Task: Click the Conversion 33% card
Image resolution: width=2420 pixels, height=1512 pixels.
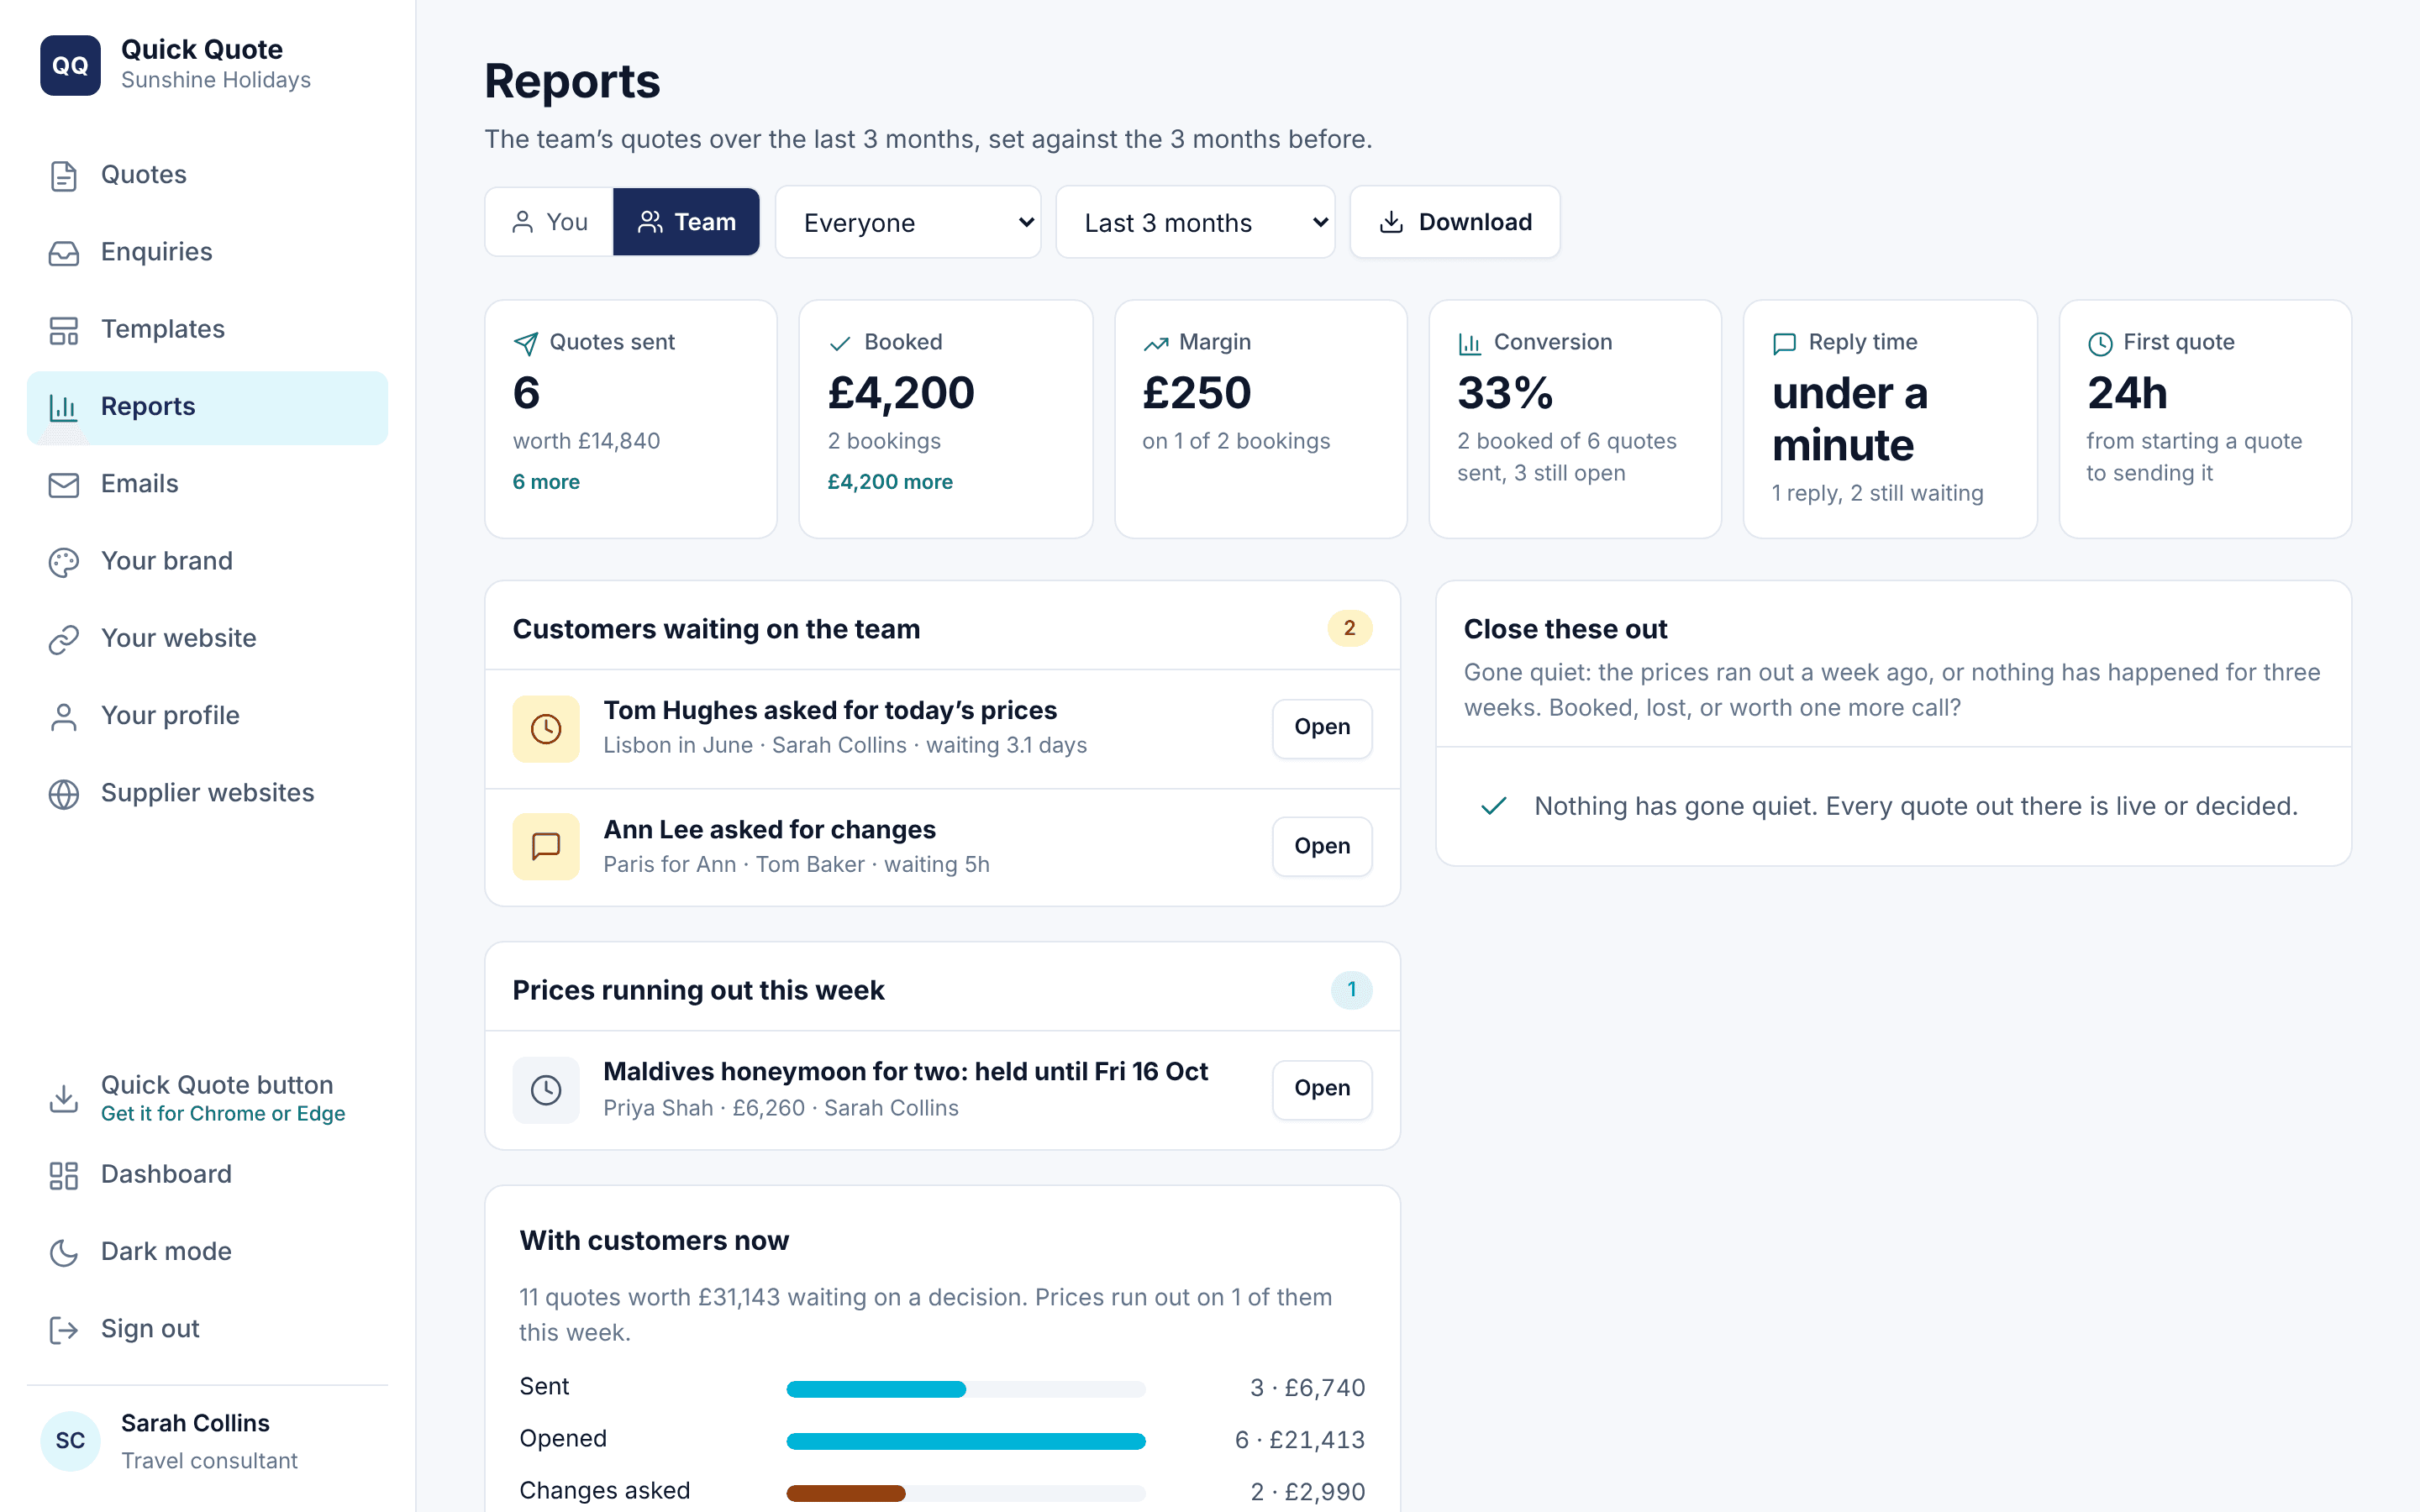Action: (1575, 419)
